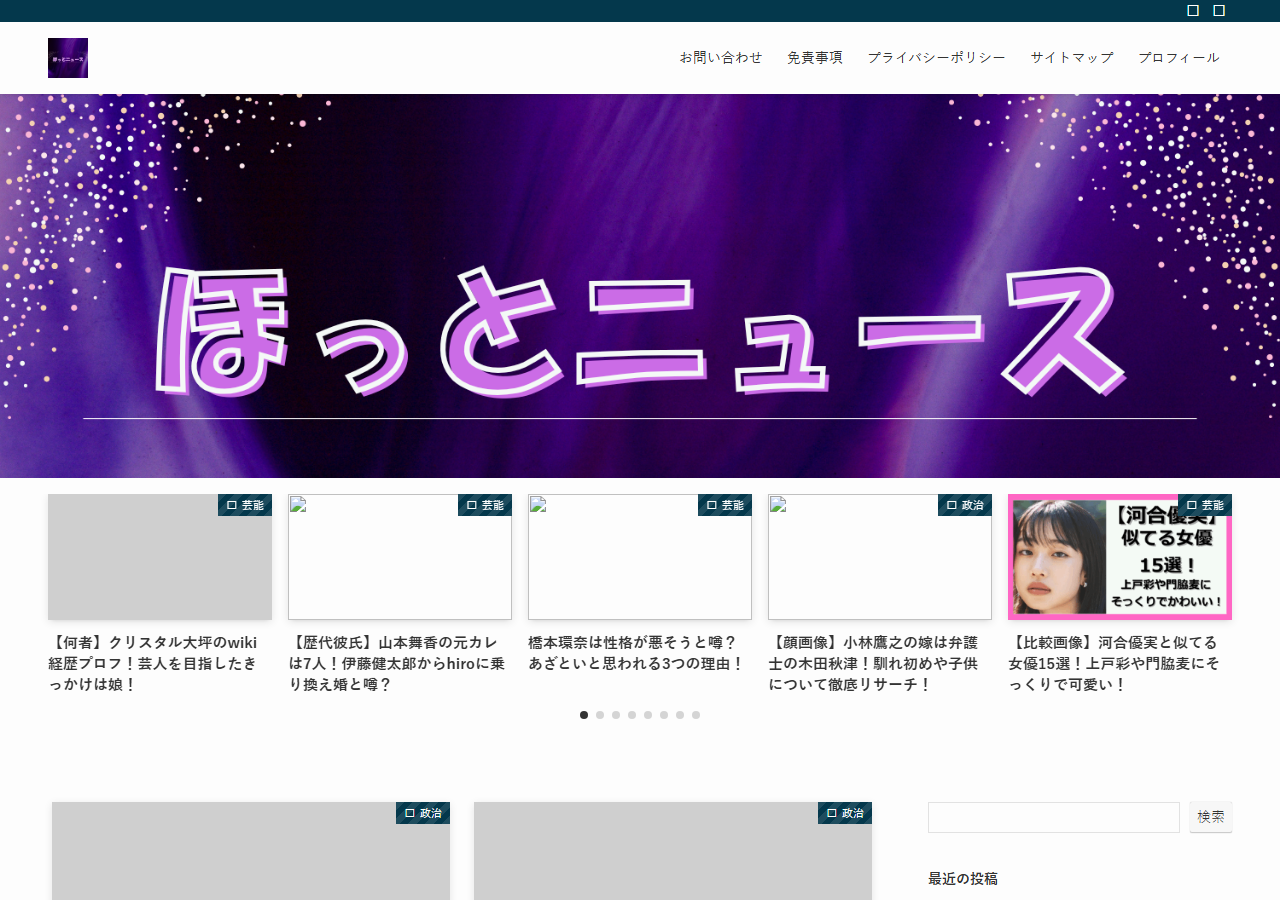Read 橋本環奈は性格が悪そうと噂 title
The width and height of the screenshot is (1280, 900).
point(637,653)
